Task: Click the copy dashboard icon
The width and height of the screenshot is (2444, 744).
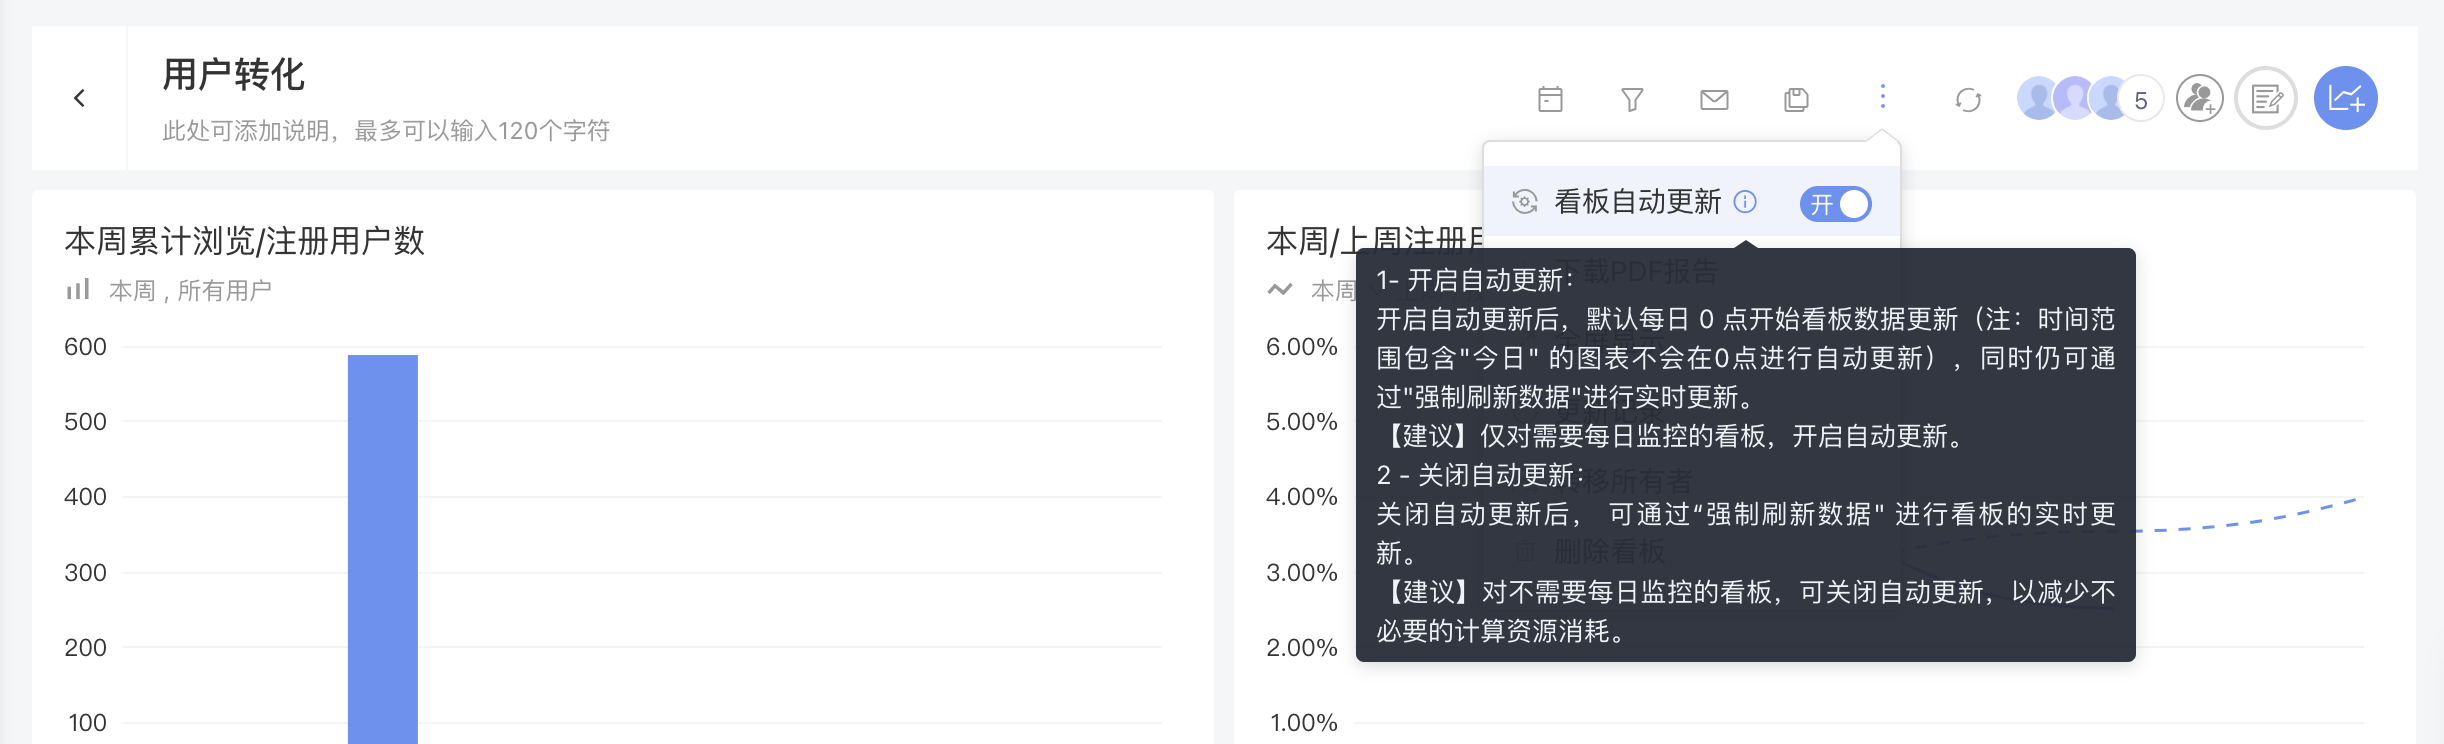Action: tap(1796, 99)
